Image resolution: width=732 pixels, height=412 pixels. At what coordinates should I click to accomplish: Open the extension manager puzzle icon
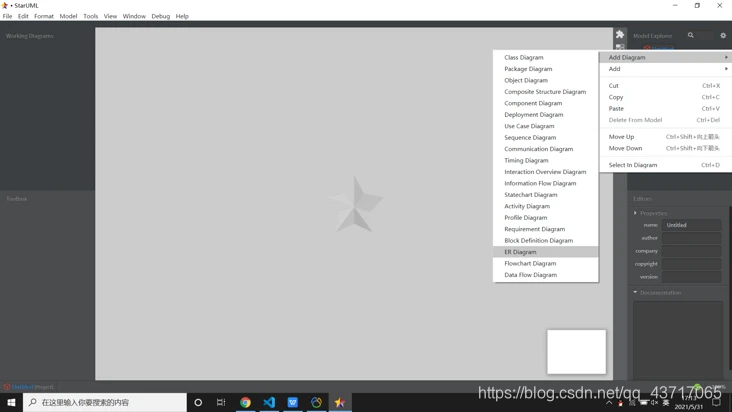tap(620, 35)
